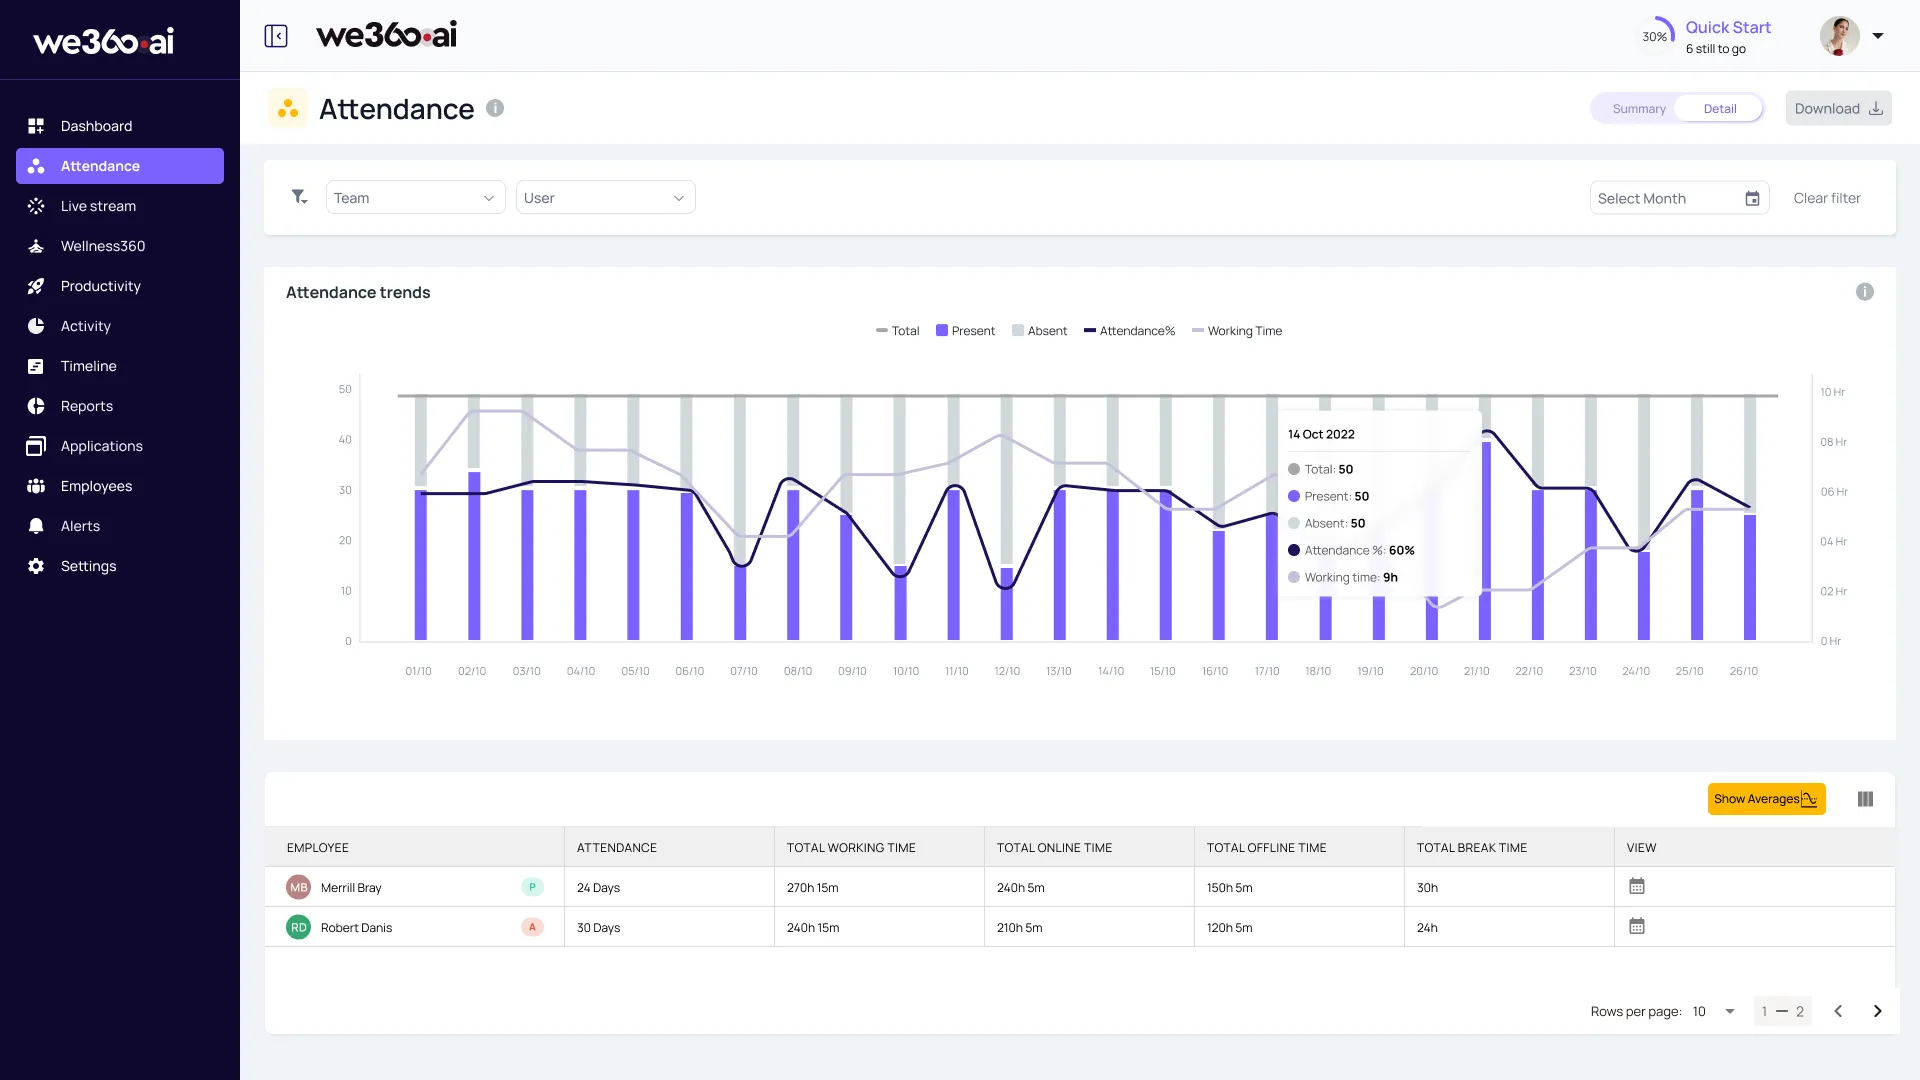Expand the User dropdown filter
This screenshot has width=1920, height=1080.
[x=605, y=198]
